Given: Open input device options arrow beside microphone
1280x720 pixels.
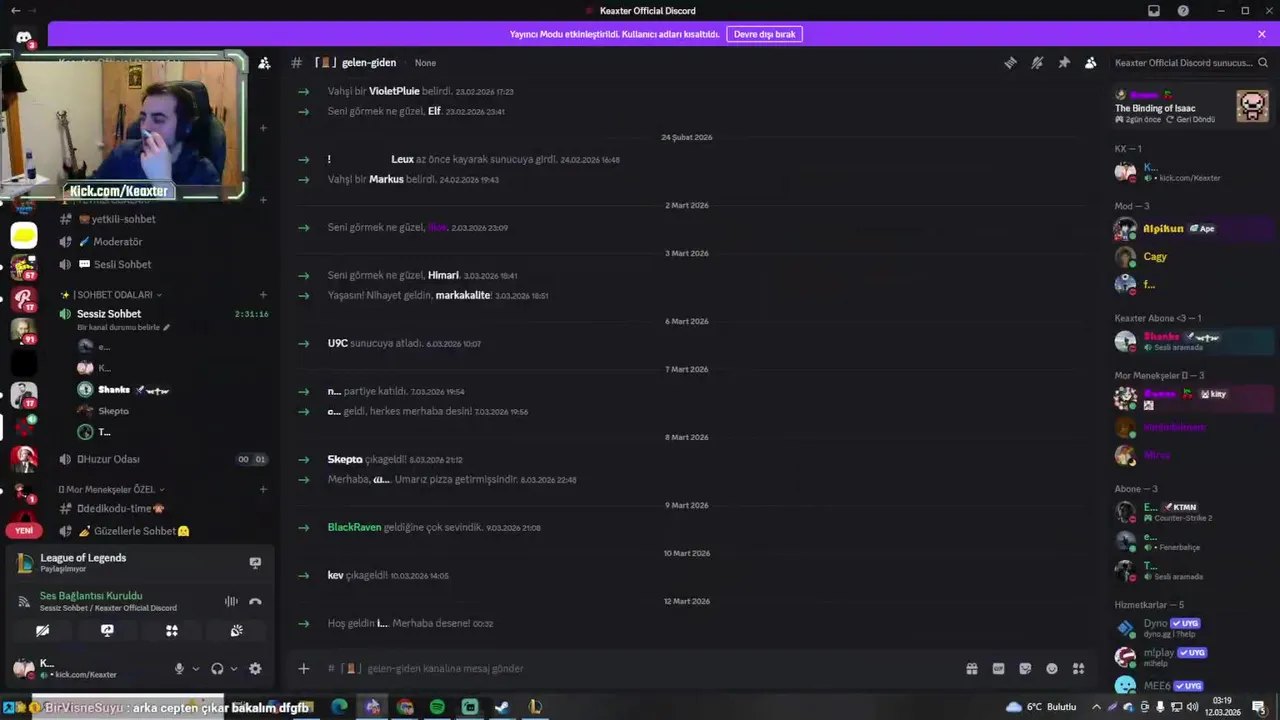Looking at the screenshot, I should pos(196,669).
